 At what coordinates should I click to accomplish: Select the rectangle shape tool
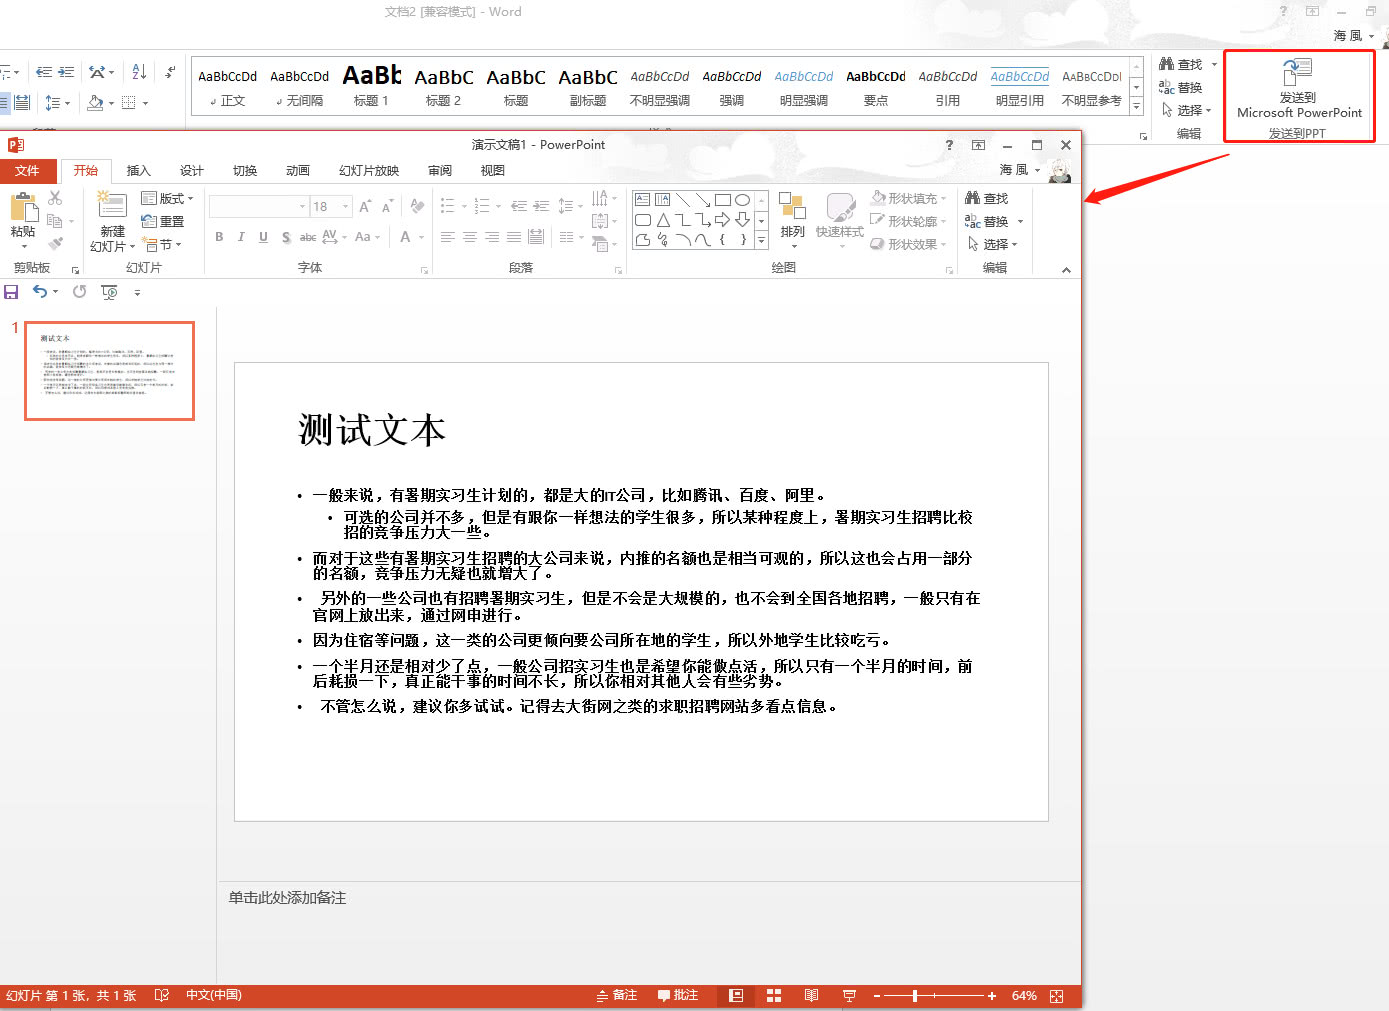723,199
